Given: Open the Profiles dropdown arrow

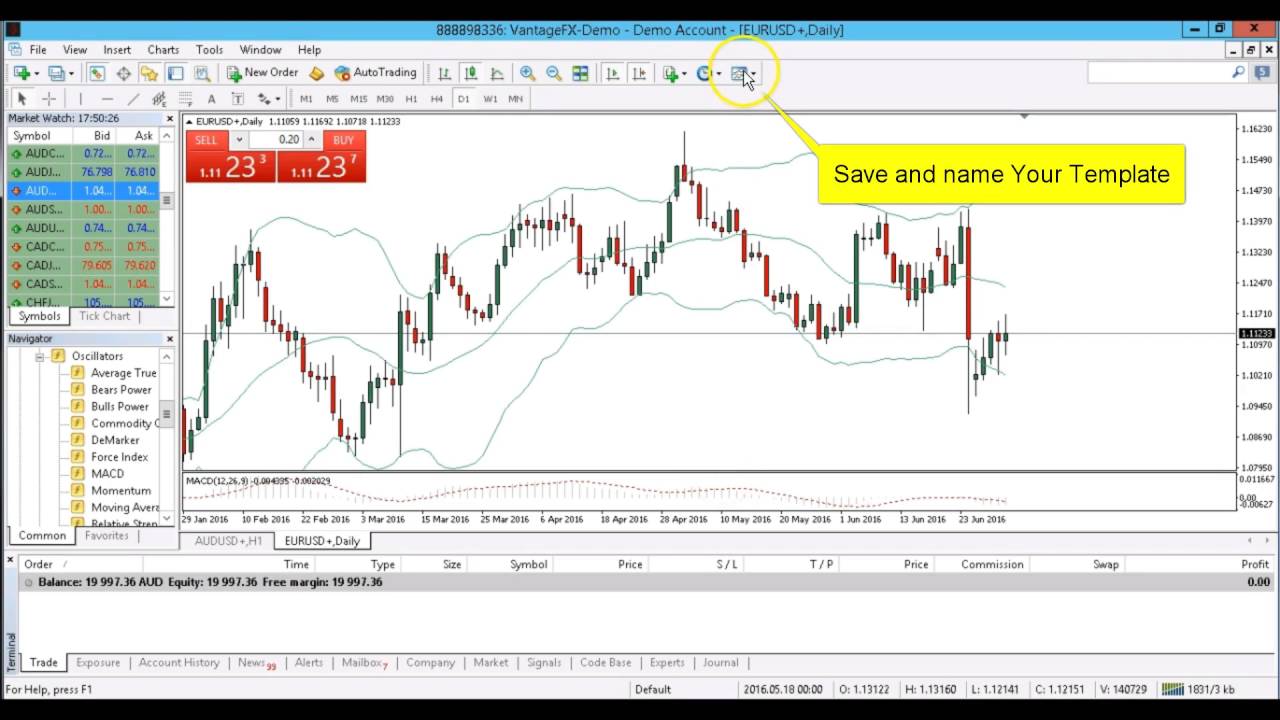Looking at the screenshot, I should [71, 73].
